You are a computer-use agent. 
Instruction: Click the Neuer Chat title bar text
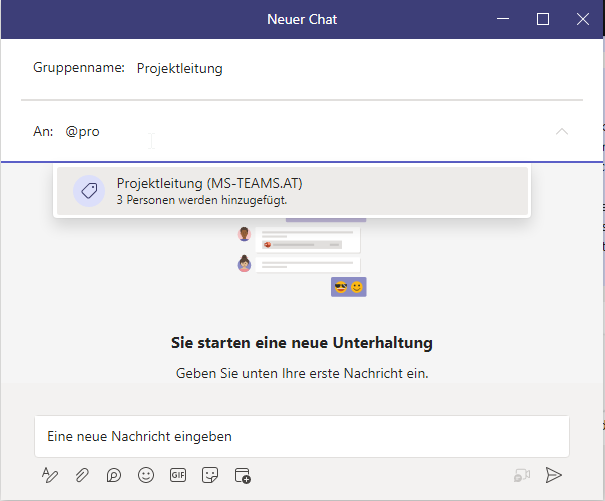302,19
